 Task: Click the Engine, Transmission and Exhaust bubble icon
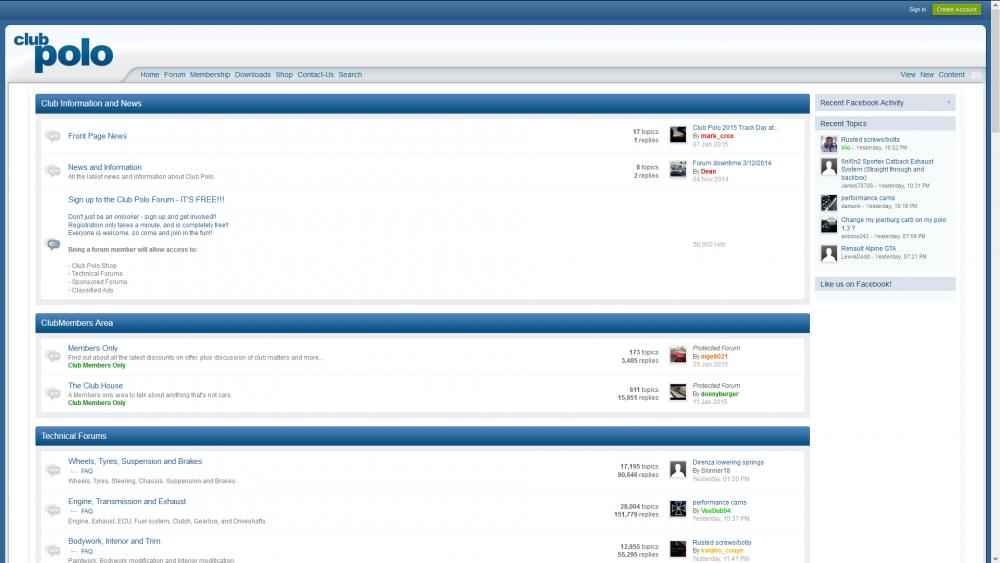[54, 510]
